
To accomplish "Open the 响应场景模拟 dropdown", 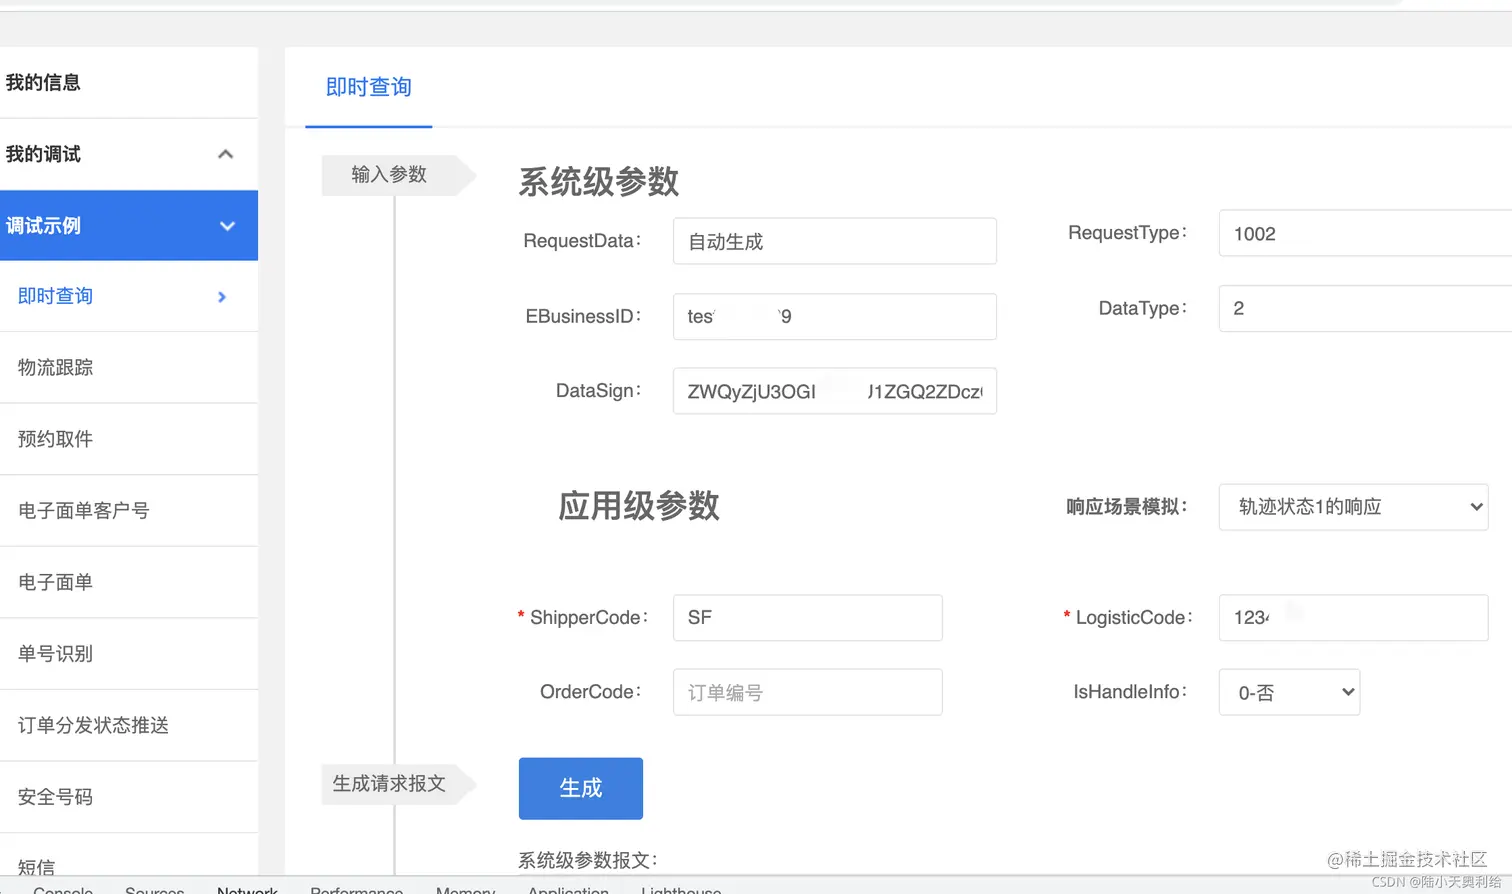I will (x=1352, y=506).
